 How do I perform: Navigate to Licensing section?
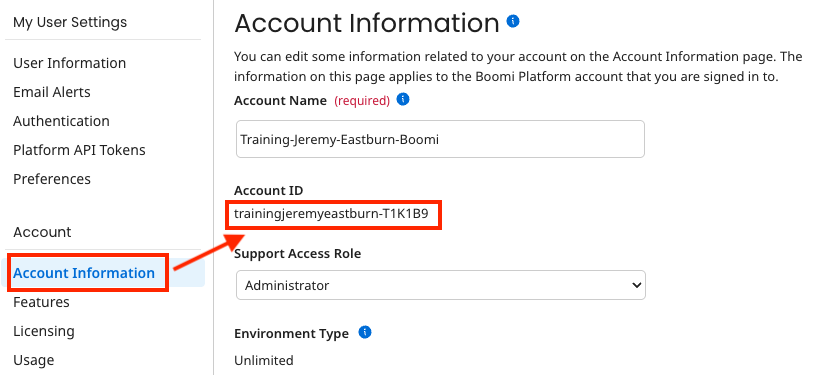[x=44, y=331]
